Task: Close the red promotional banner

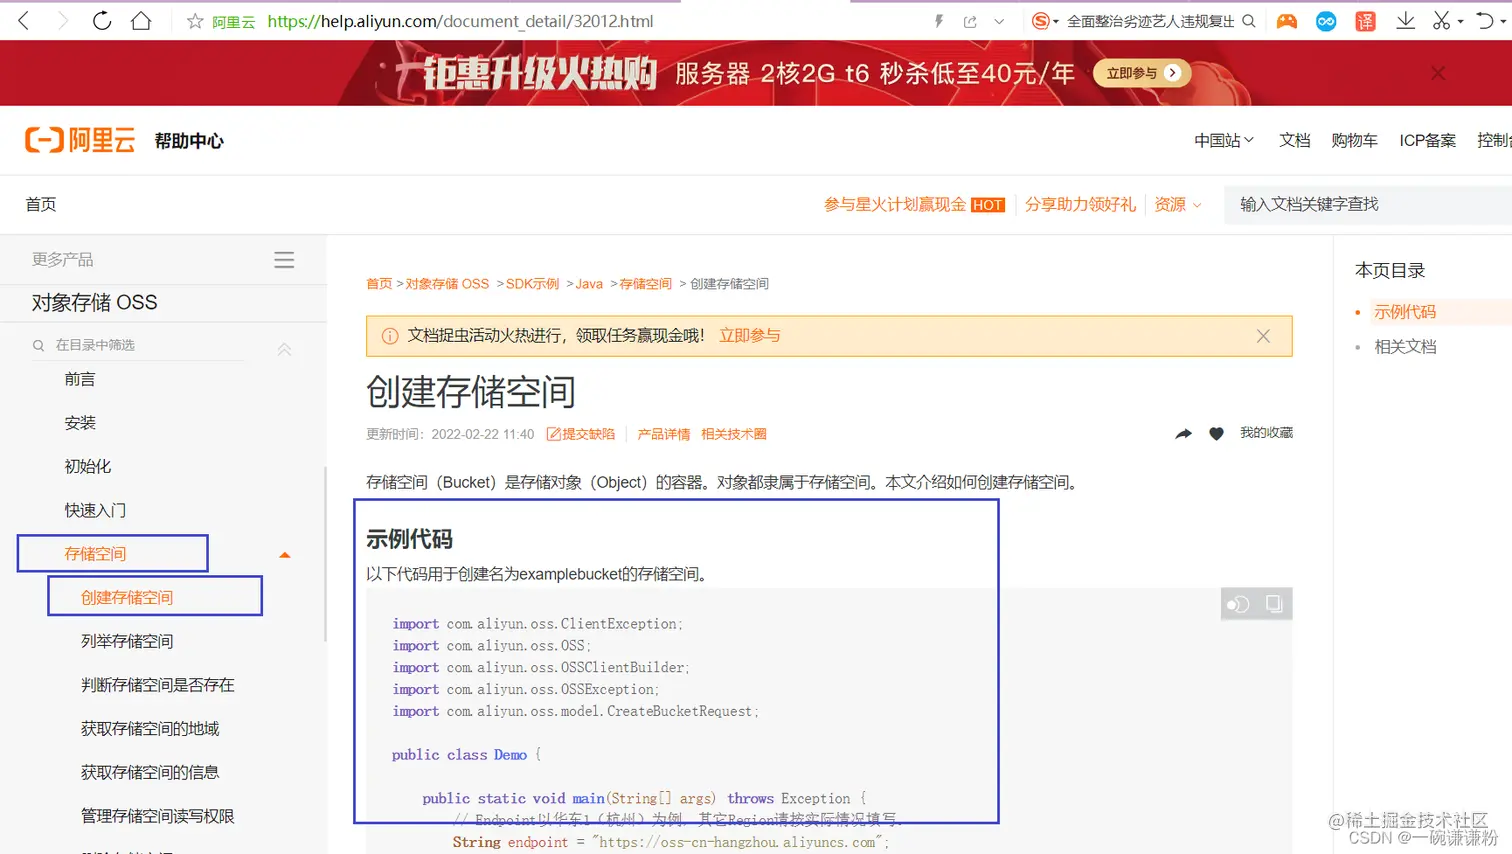Action: 1438,73
